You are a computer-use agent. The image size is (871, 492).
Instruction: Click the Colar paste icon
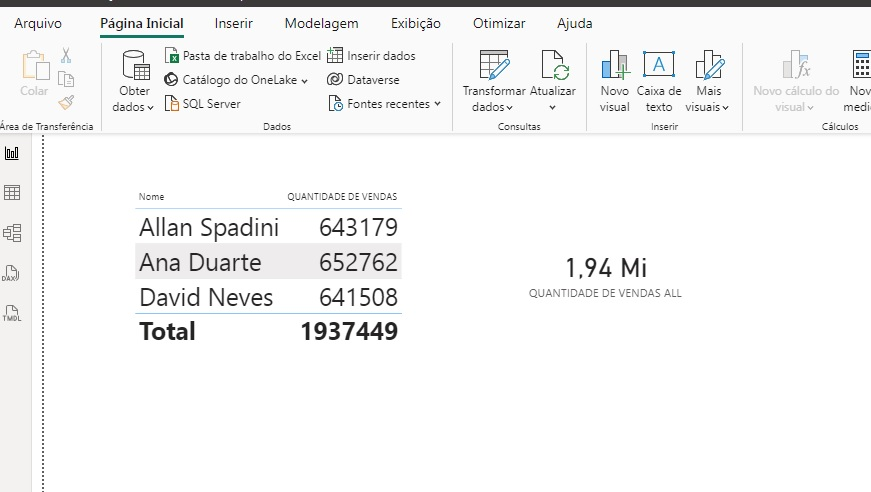35,66
